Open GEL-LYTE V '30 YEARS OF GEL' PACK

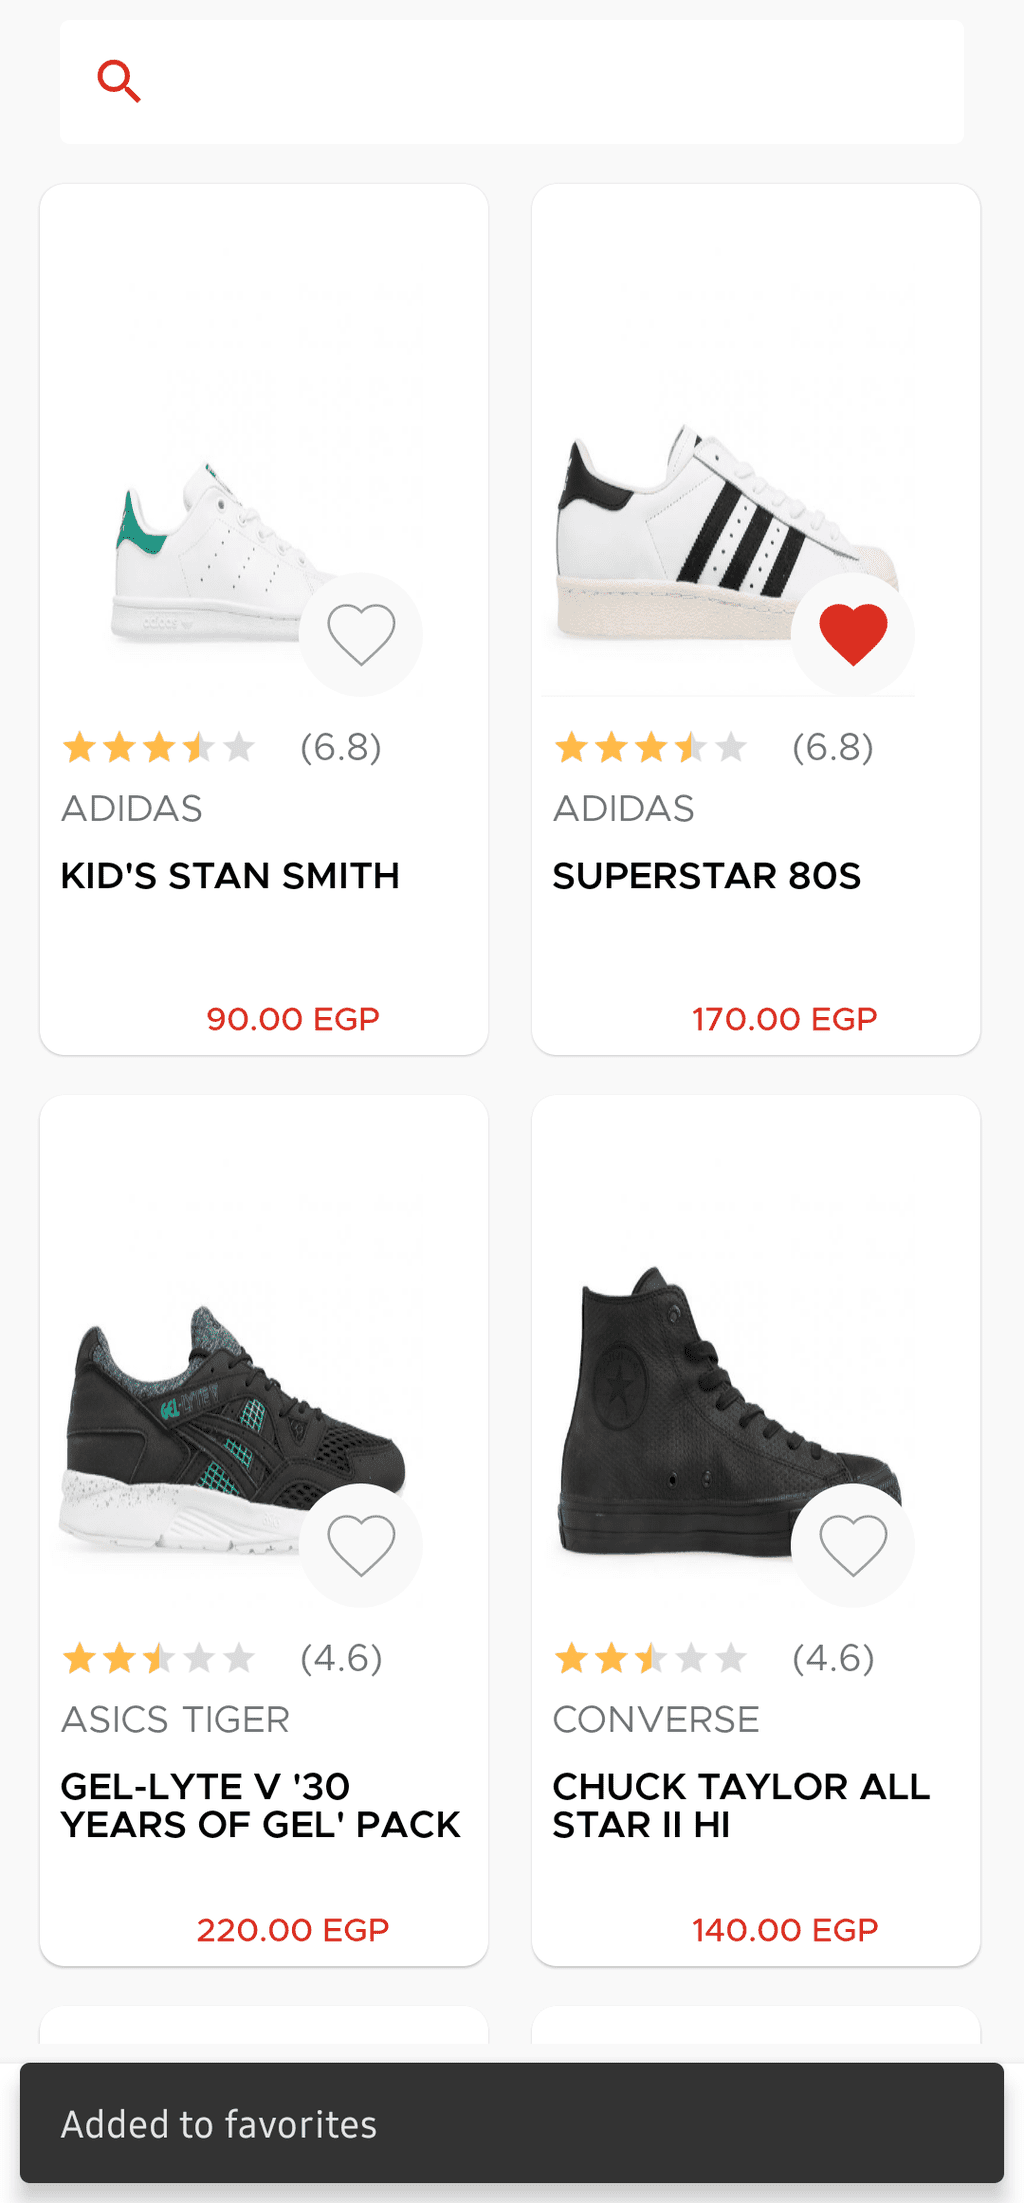pyautogui.click(x=260, y=1805)
